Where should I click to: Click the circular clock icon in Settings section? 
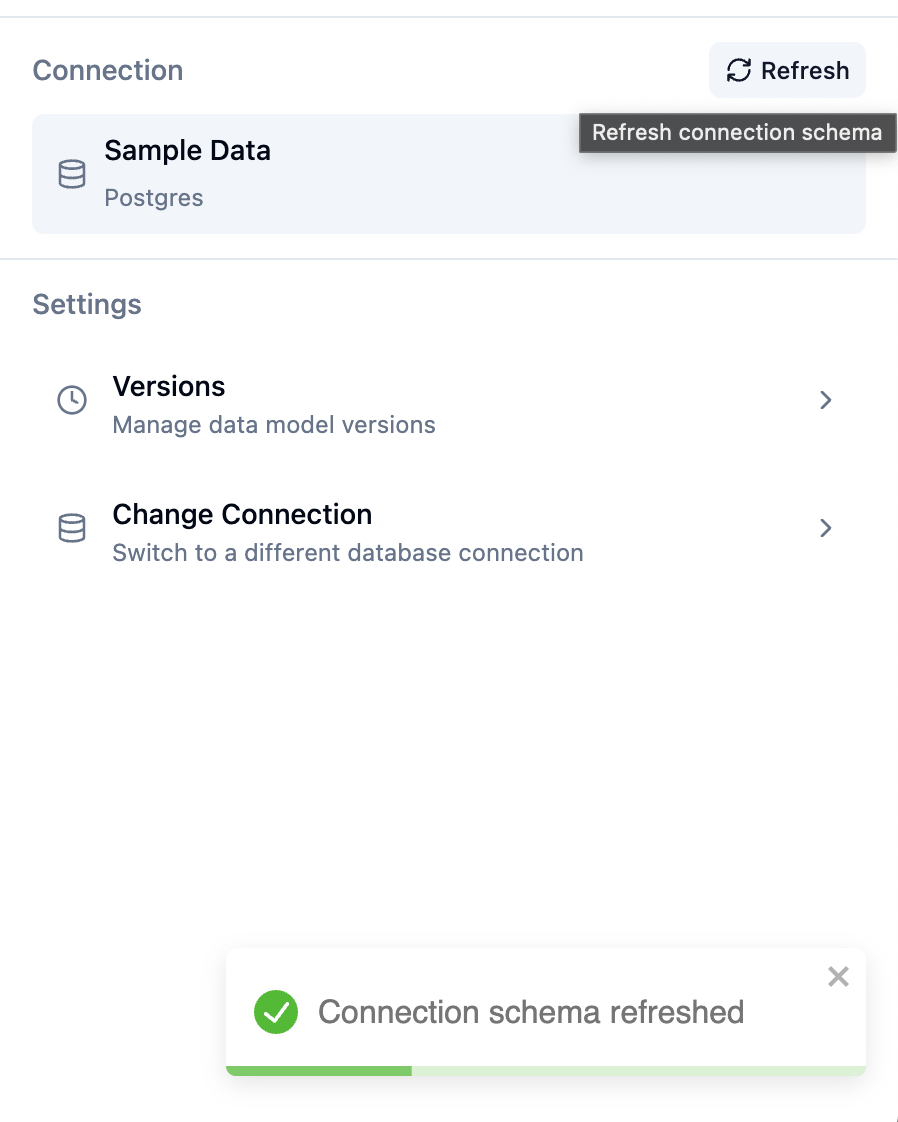coord(71,400)
